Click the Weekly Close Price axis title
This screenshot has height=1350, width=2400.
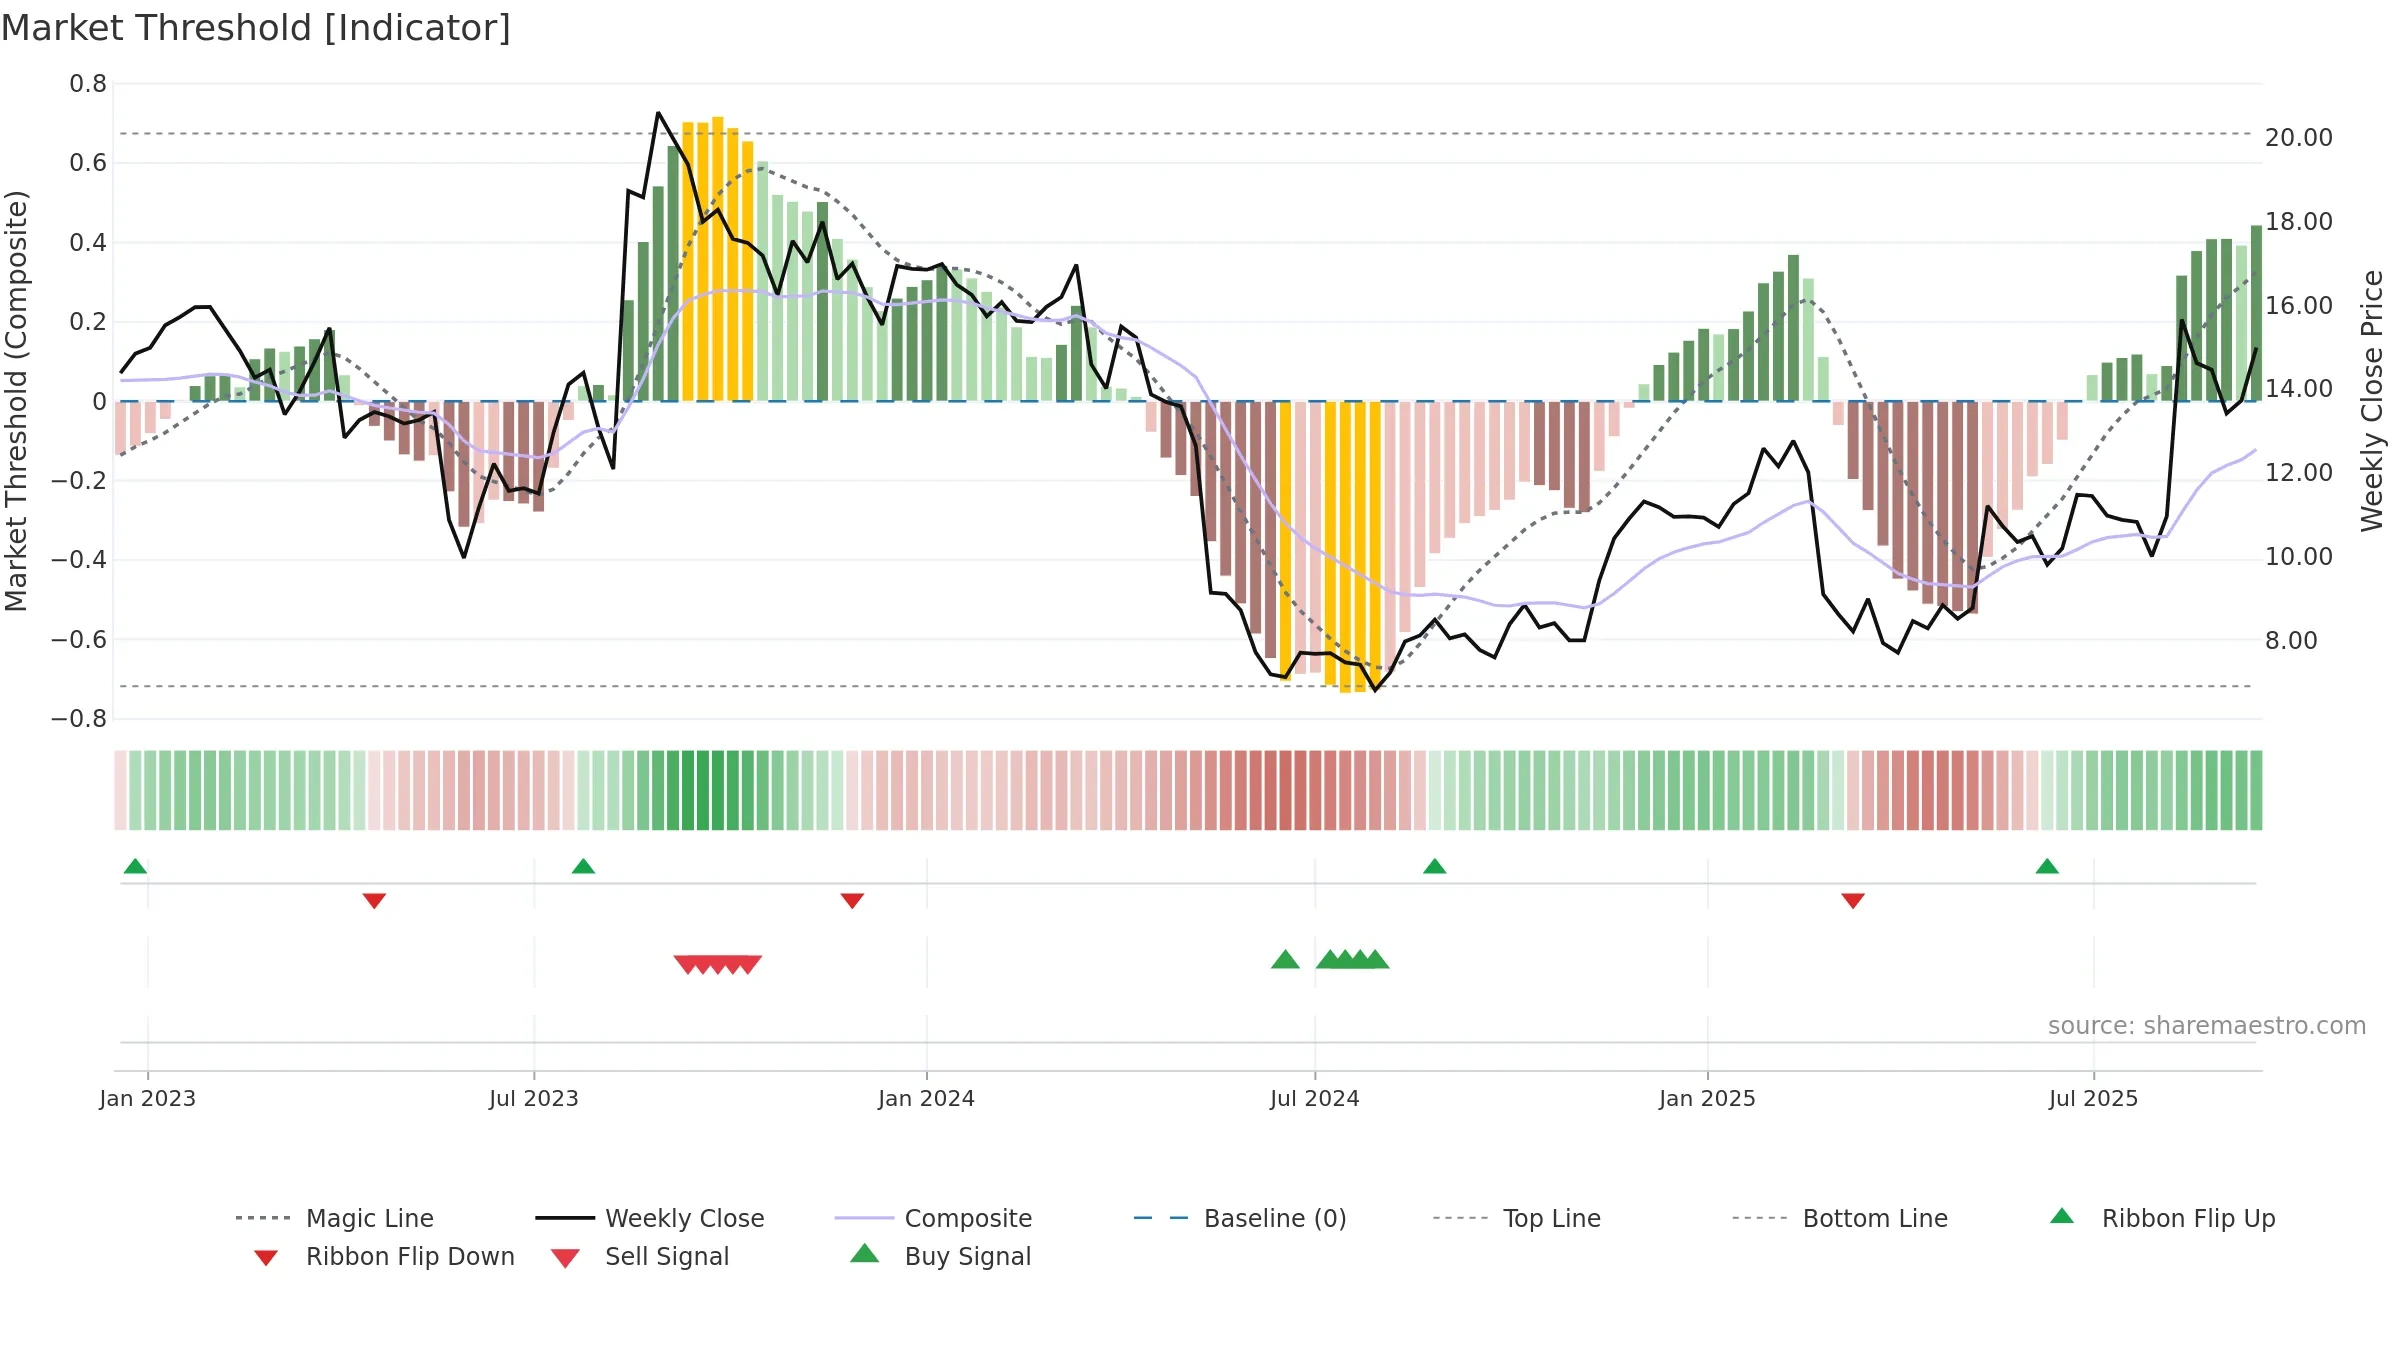pos(2372,401)
